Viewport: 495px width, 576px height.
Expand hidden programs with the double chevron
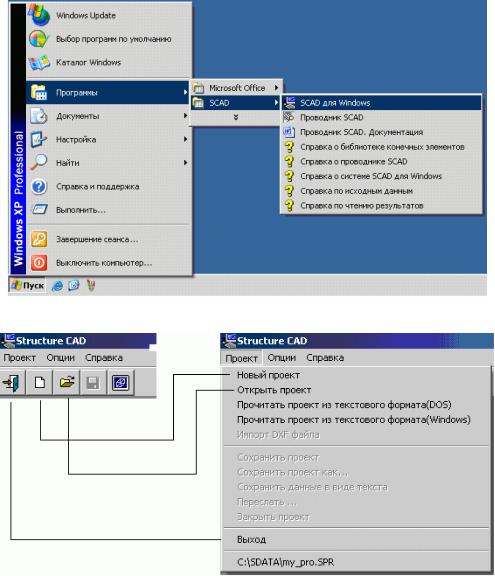pos(236,117)
